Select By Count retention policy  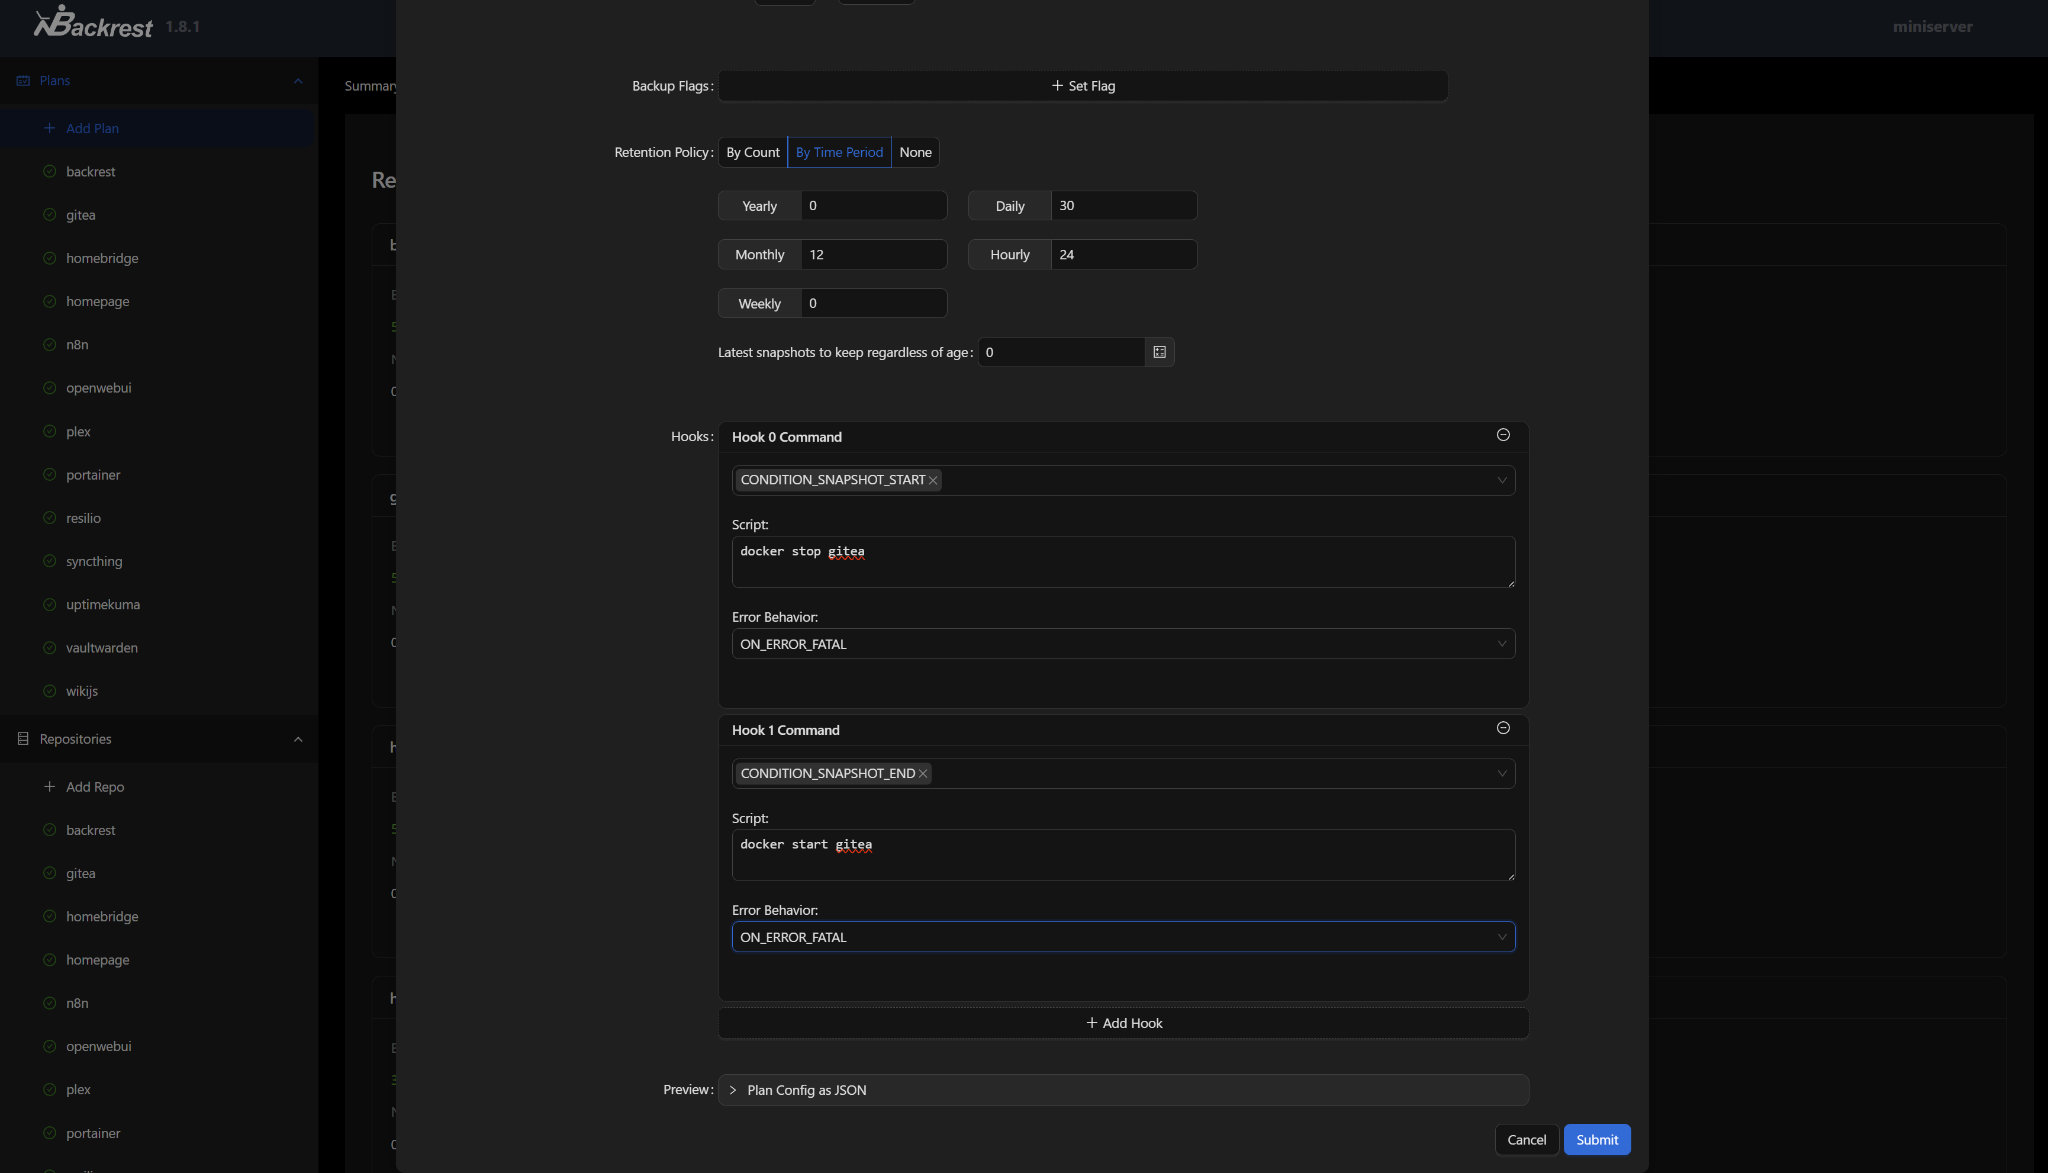coord(753,152)
